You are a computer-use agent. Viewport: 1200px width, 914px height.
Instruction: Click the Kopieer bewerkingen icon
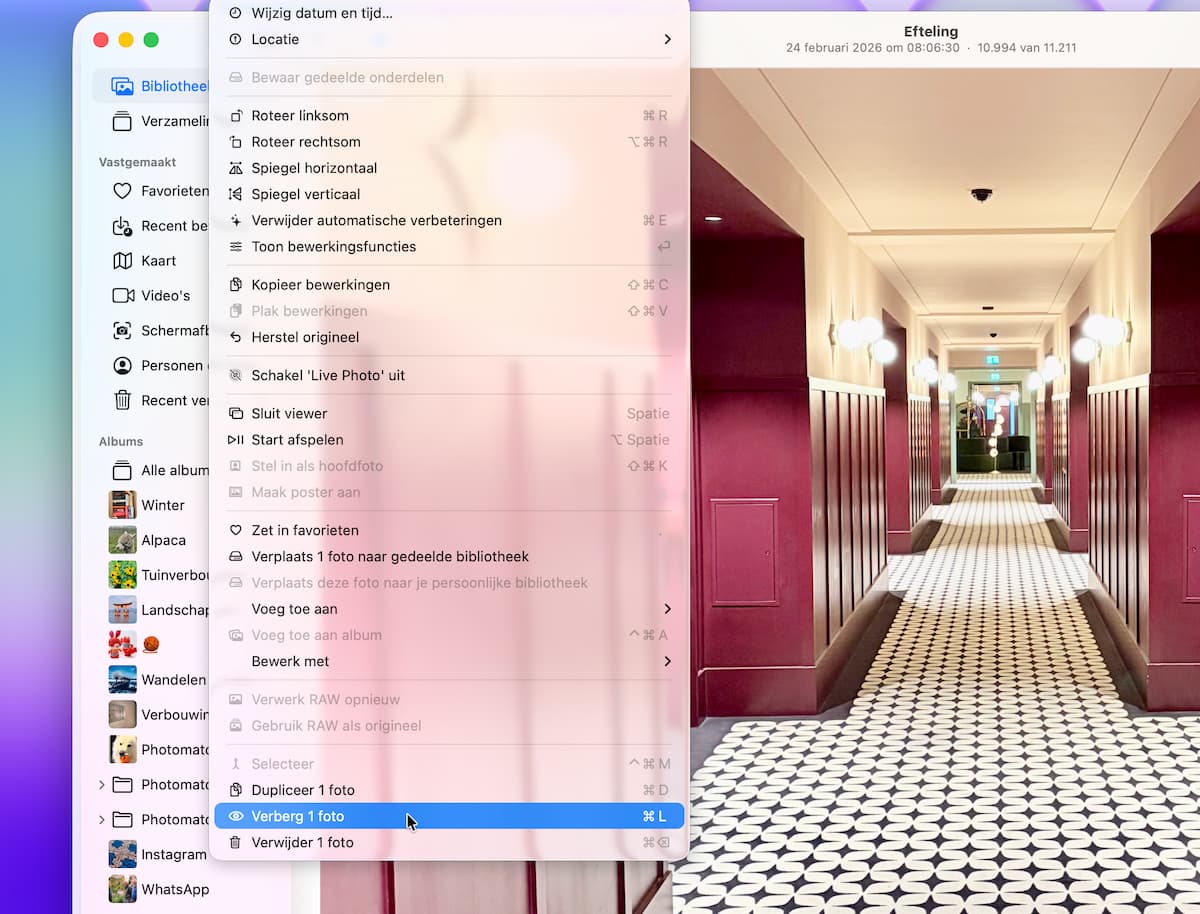236,285
